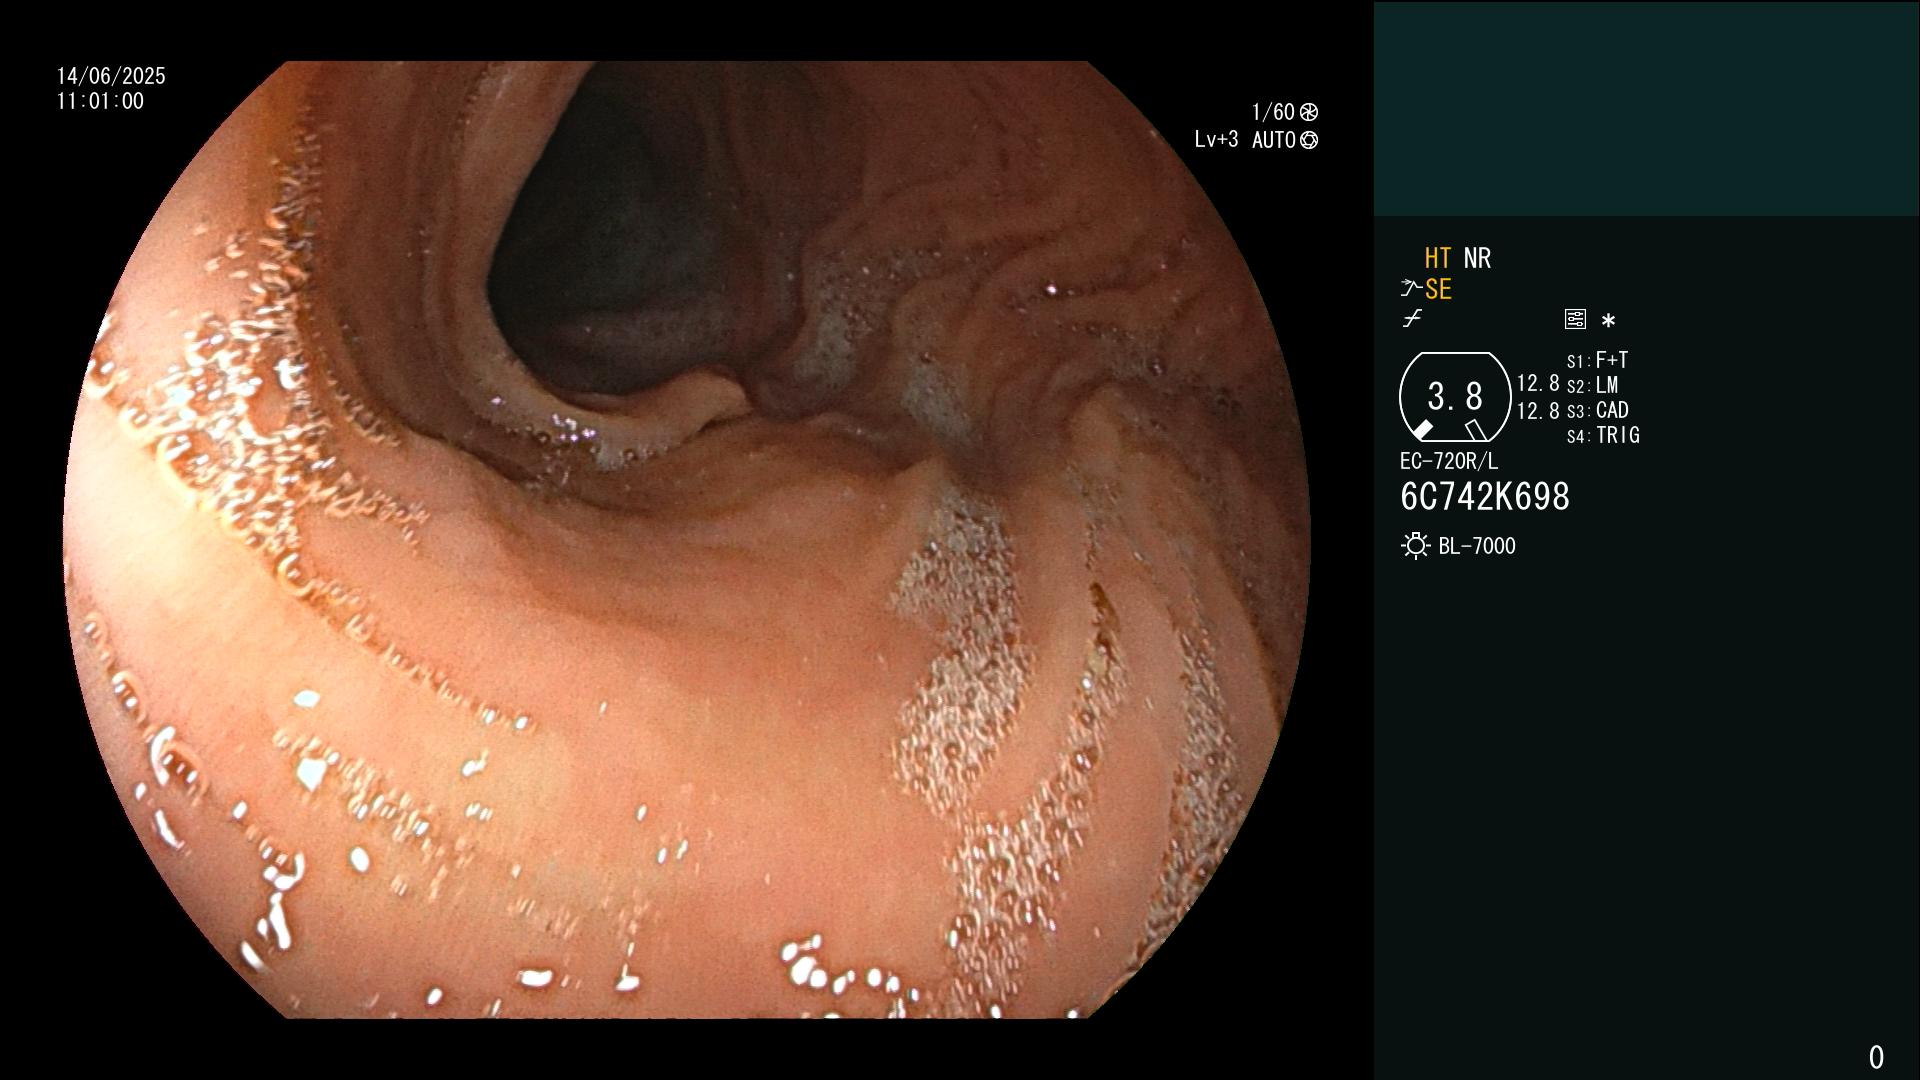1920x1080 pixels.
Task: Click the settings sliders icon in side panel
Action: pyautogui.click(x=1575, y=319)
